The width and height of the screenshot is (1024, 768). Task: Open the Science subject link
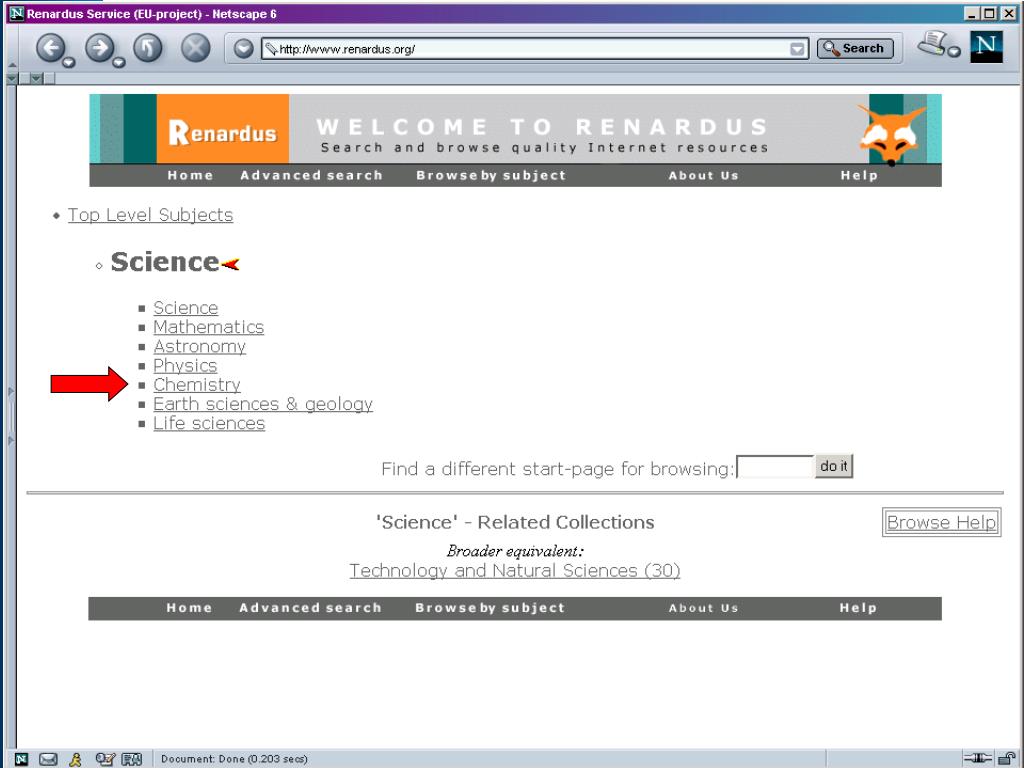pos(185,308)
